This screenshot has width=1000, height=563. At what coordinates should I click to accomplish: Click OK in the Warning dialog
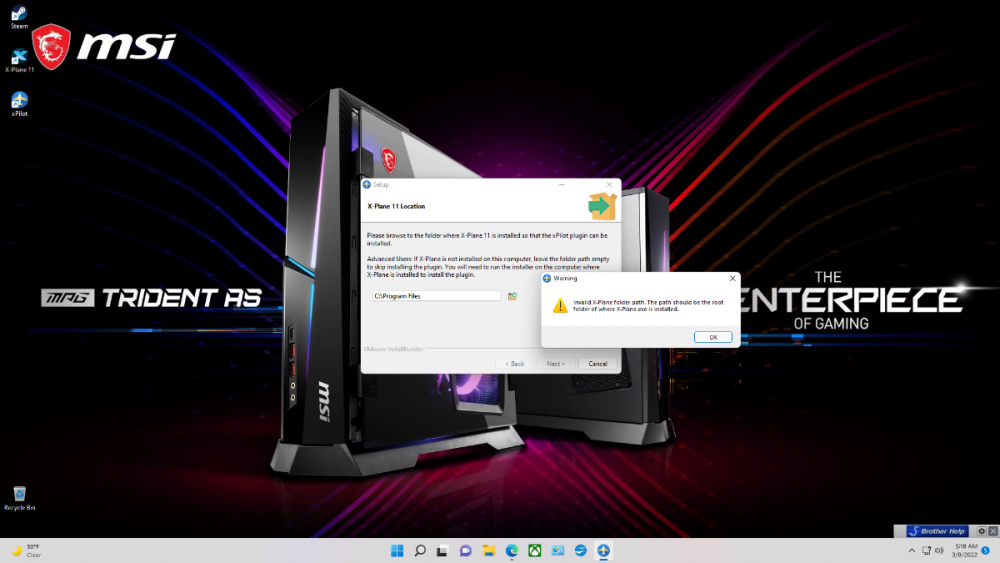(712, 337)
